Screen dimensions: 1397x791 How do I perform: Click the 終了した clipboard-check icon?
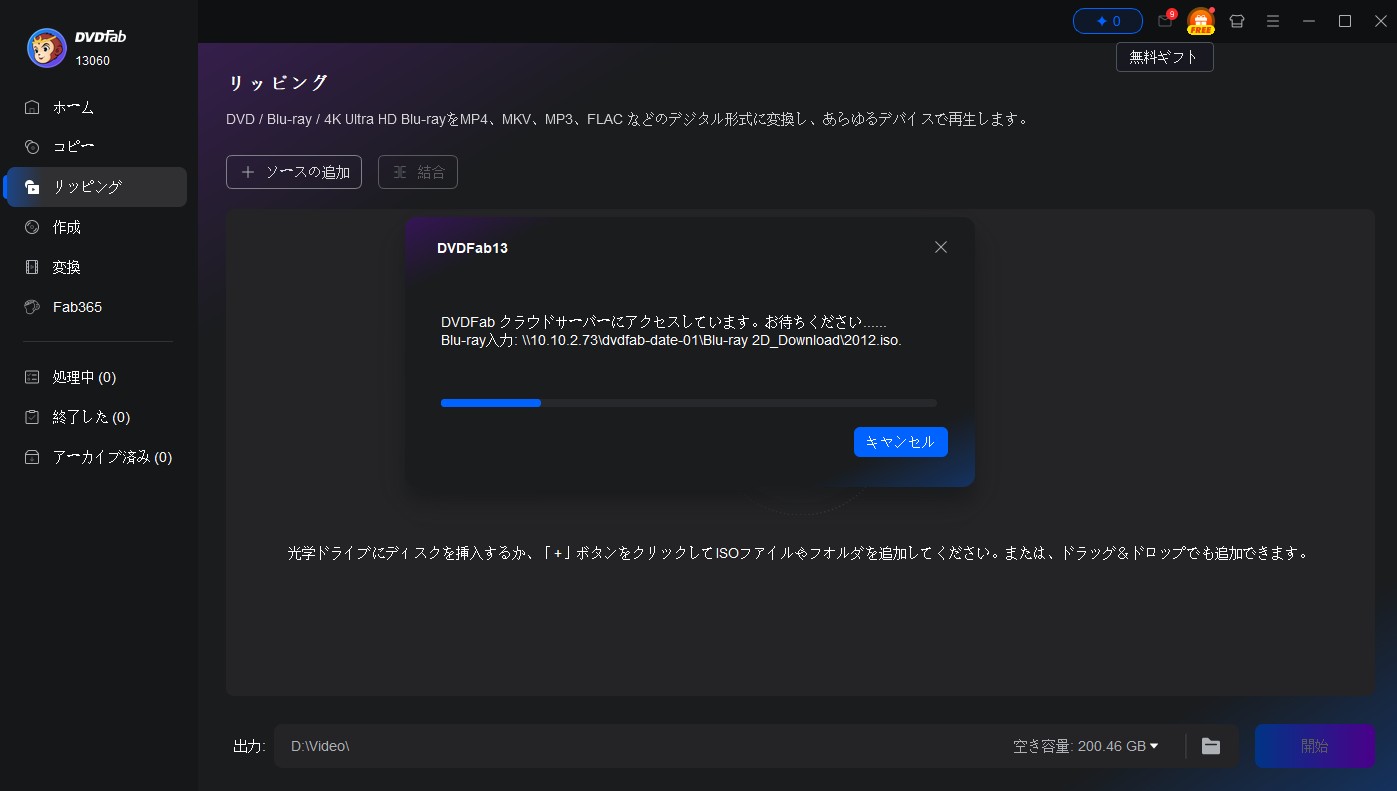[33, 417]
